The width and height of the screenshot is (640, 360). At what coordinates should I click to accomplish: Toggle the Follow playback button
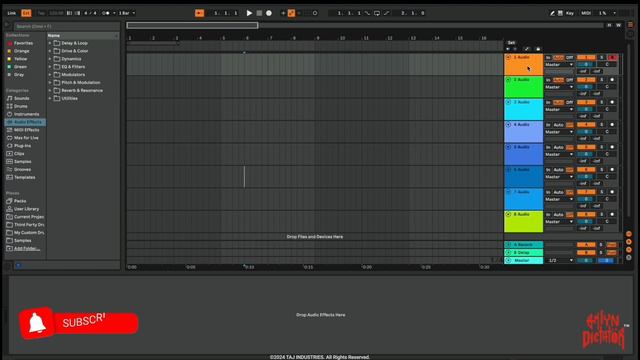[x=199, y=13]
